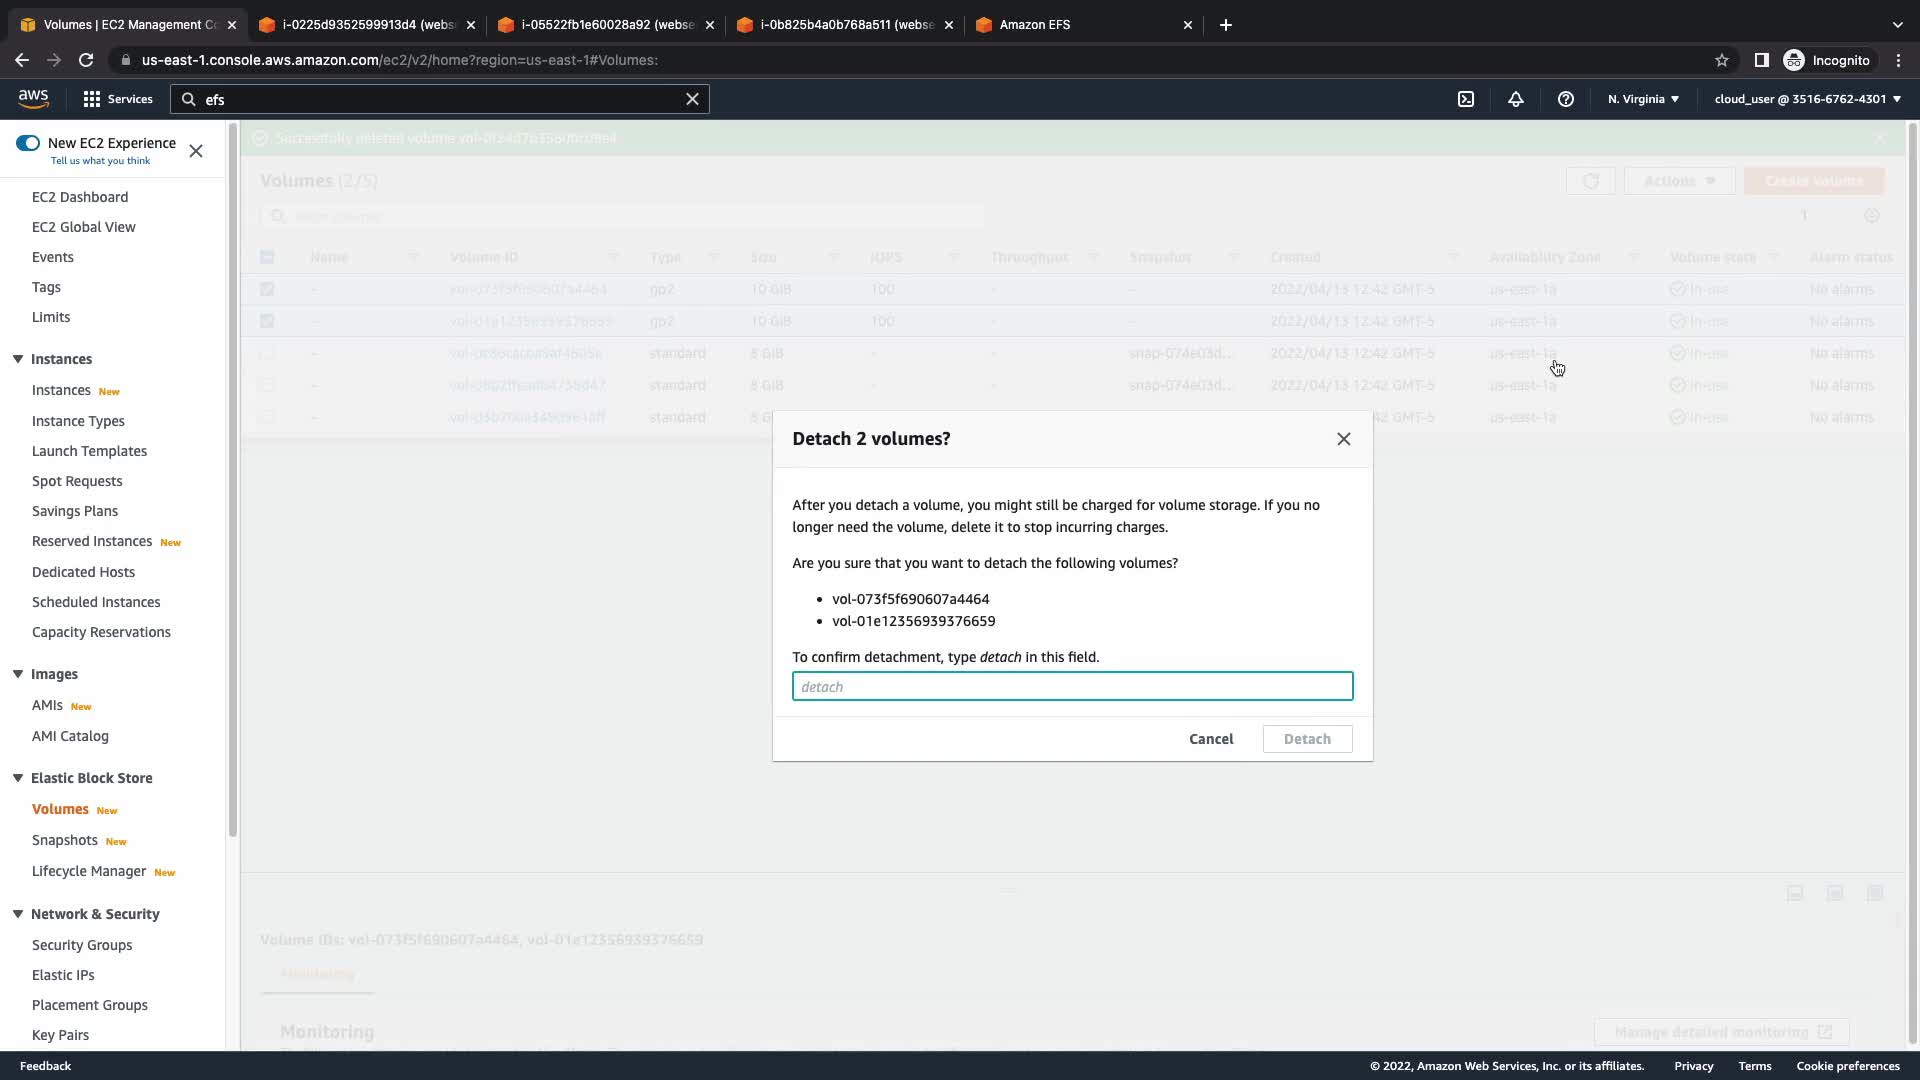Open Snapshots in the sidebar
Screen dimensions: 1920x1080
coord(65,840)
